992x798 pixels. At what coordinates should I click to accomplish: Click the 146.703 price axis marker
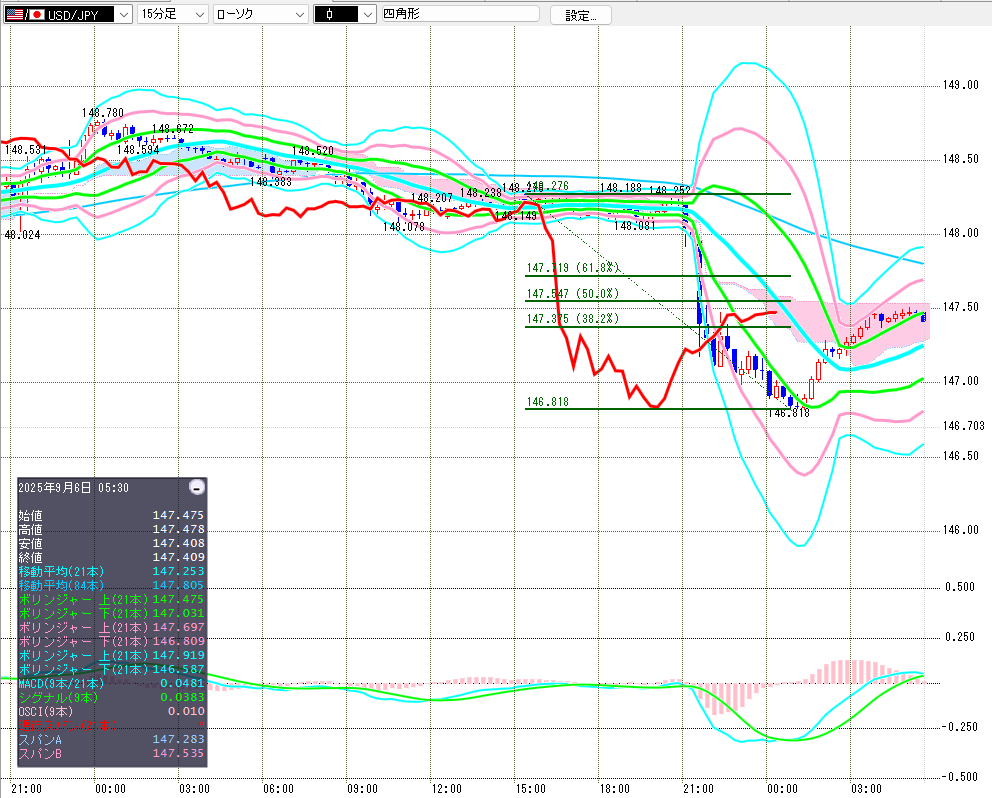[x=964, y=426]
